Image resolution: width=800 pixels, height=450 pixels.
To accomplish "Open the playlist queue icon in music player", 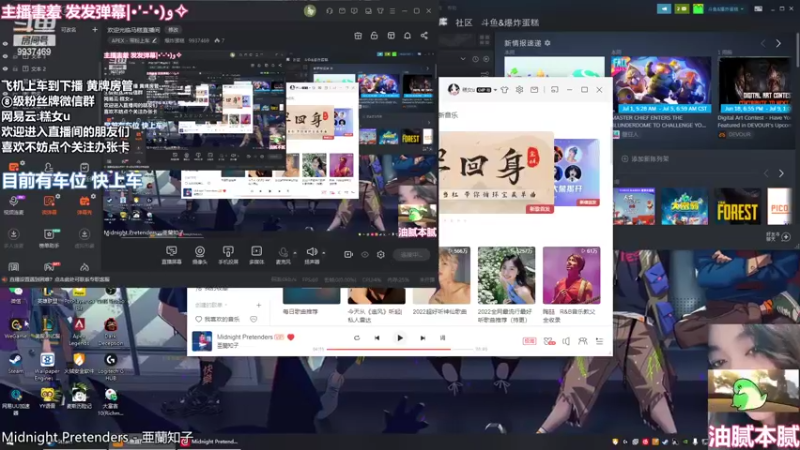I will pos(599,341).
